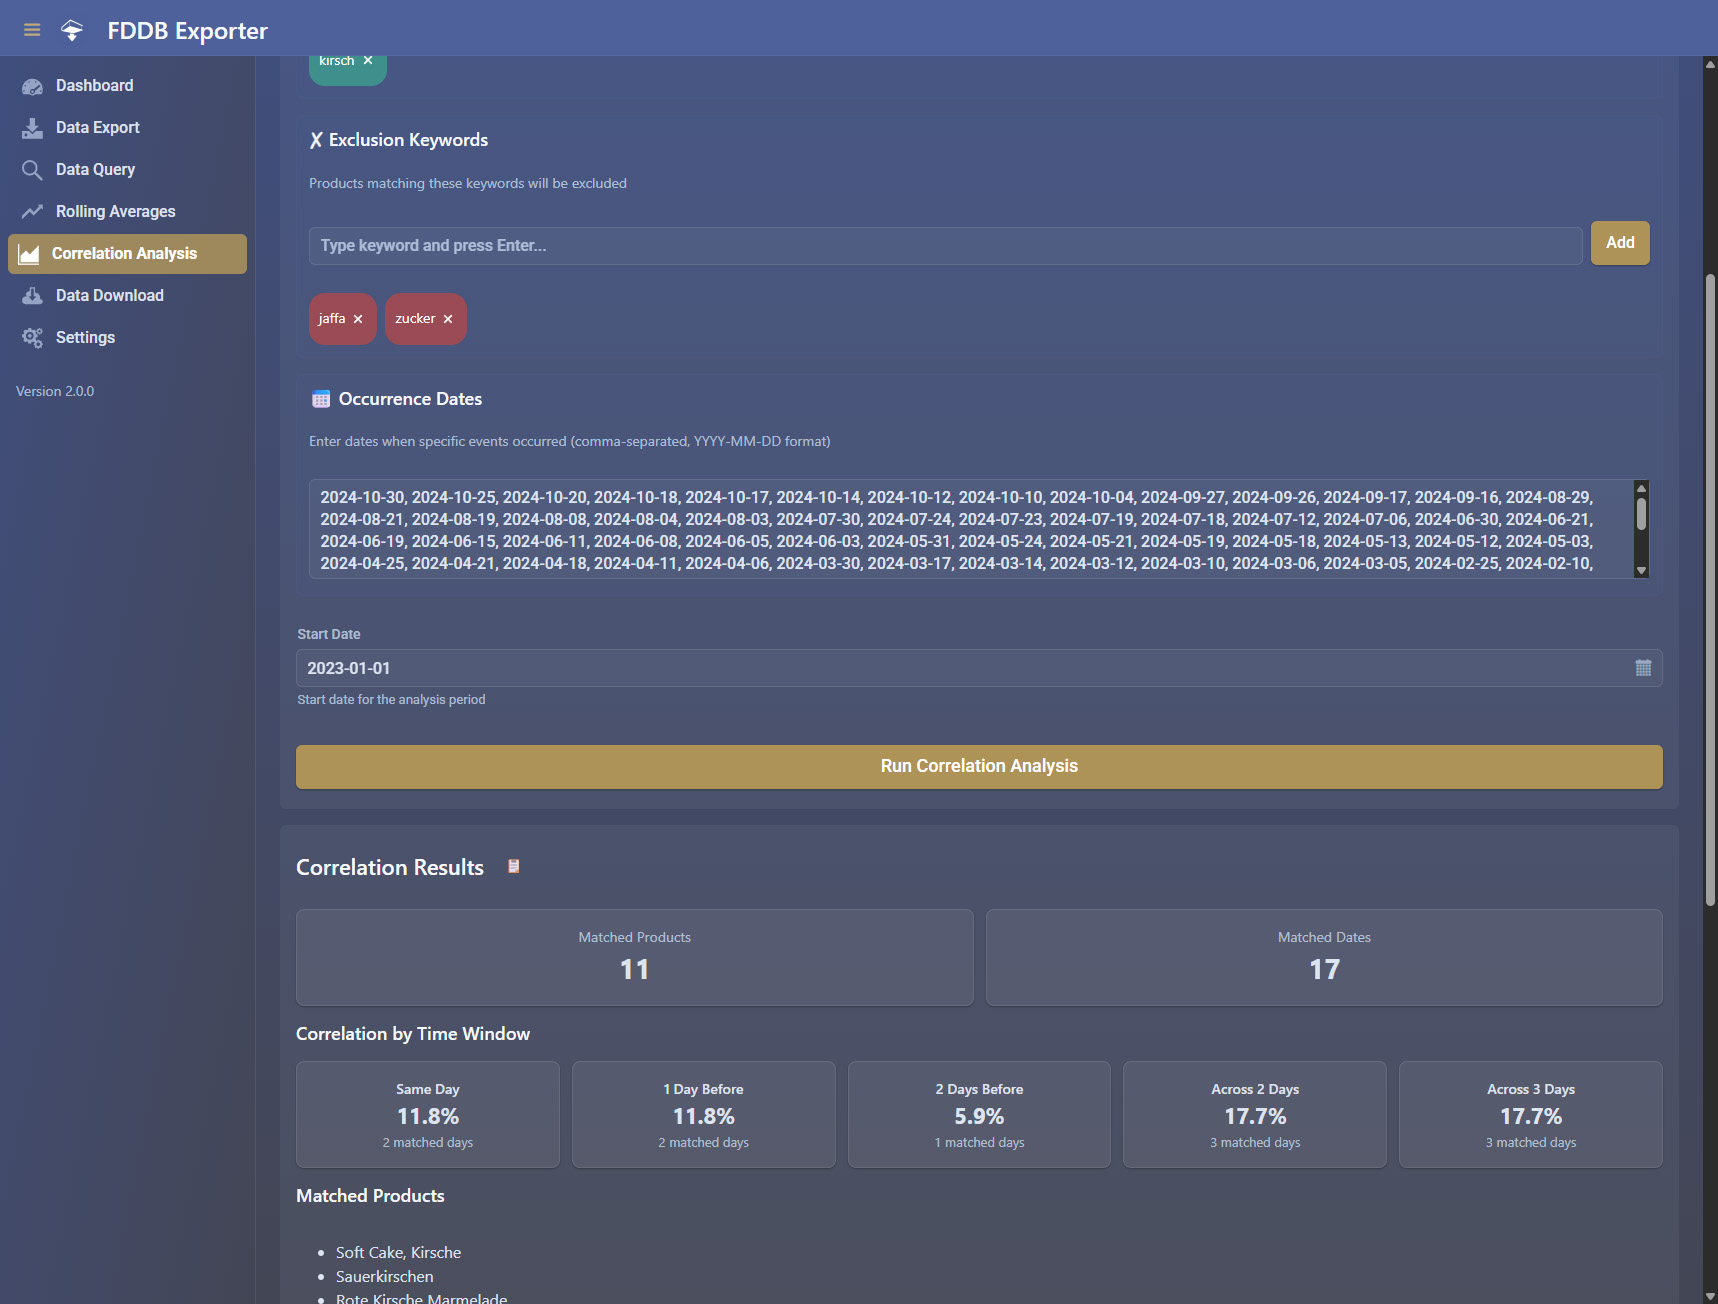Go to Data Export in sidebar
Viewport: 1718px width, 1304px height.
click(x=97, y=128)
